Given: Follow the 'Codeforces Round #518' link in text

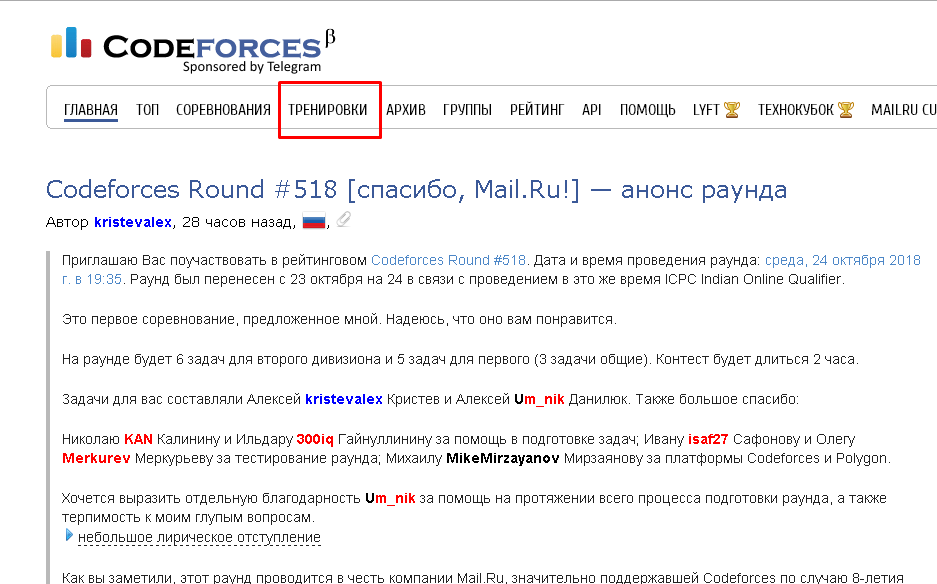Looking at the screenshot, I should 448,261.
